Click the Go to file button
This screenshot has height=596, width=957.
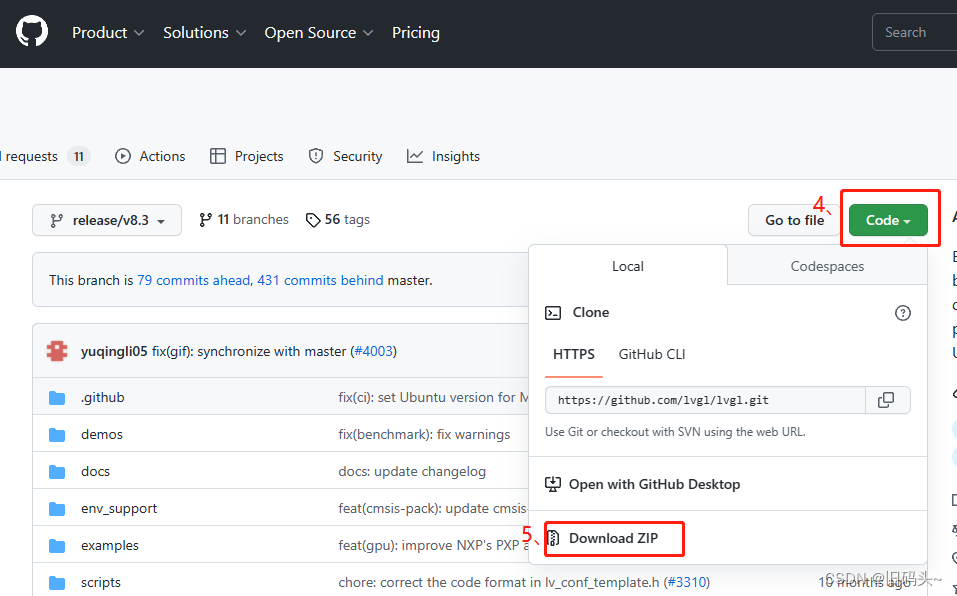tap(795, 220)
